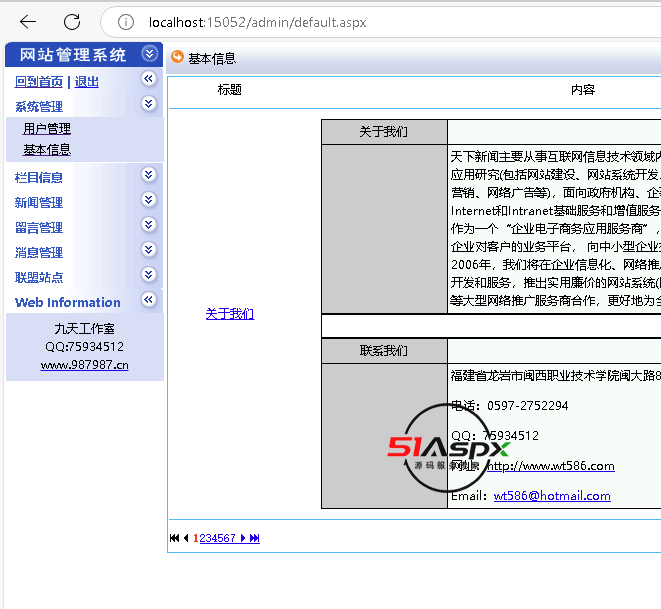Image resolution: width=661 pixels, height=609 pixels.
Task: Click the site info icon in address bar
Action: (x=125, y=22)
